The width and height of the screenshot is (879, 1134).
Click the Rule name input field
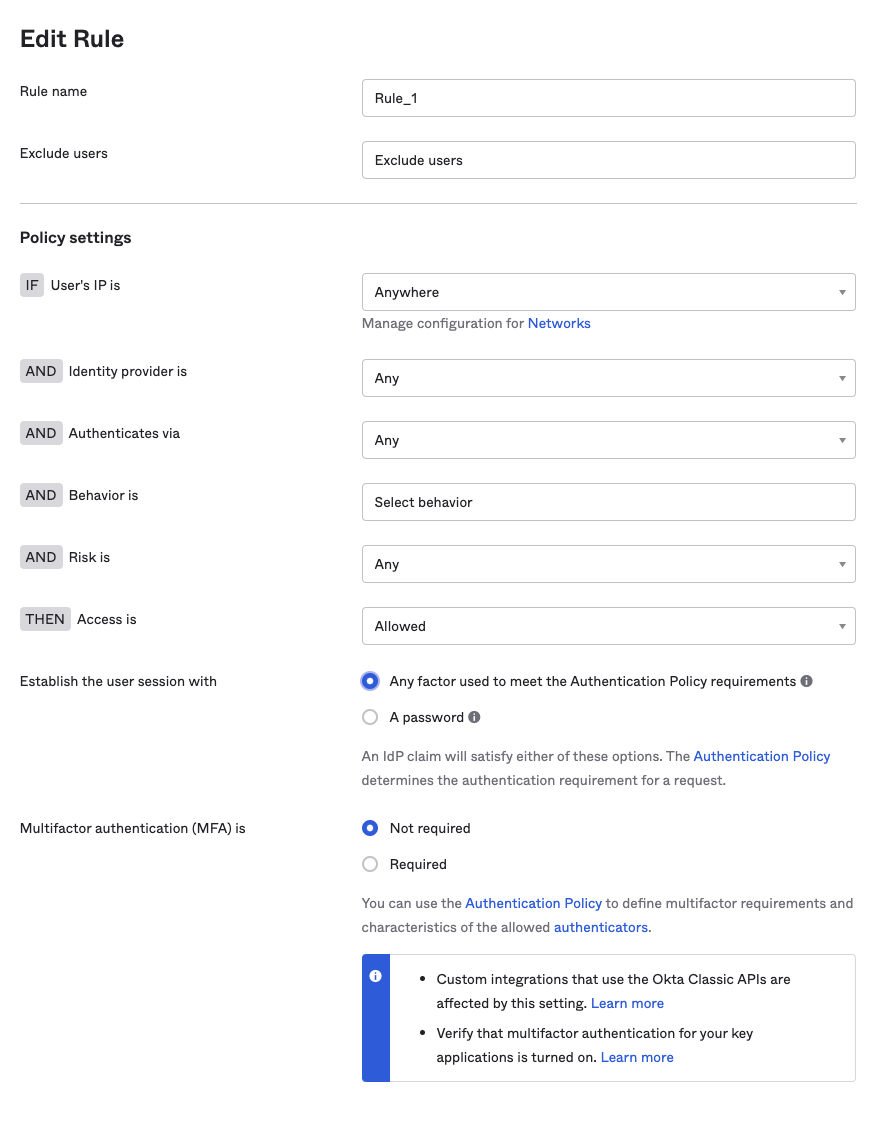[608, 98]
